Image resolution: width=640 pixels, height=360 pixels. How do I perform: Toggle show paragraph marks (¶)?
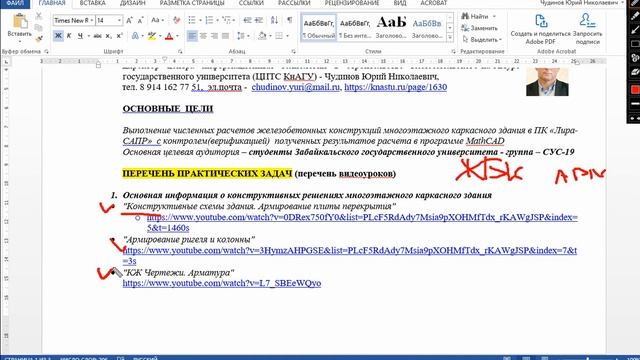[x=289, y=20]
